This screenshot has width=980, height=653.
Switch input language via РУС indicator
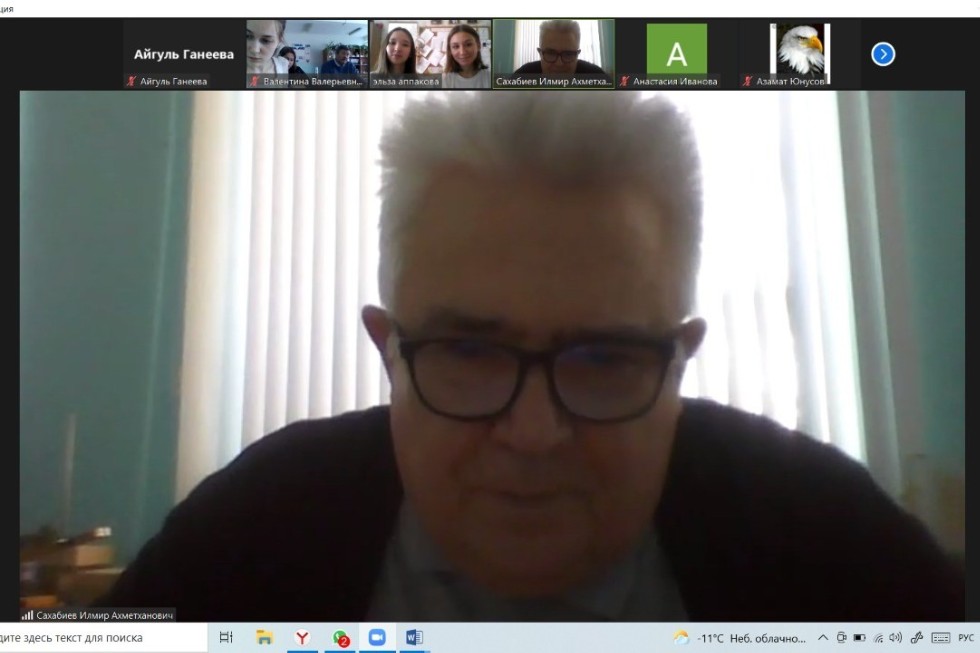click(965, 637)
